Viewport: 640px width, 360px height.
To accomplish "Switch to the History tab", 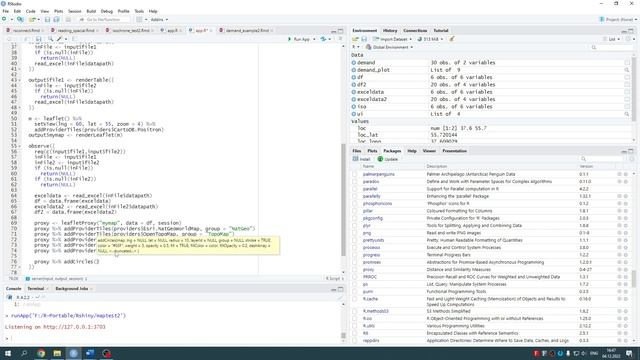I will coord(390,31).
